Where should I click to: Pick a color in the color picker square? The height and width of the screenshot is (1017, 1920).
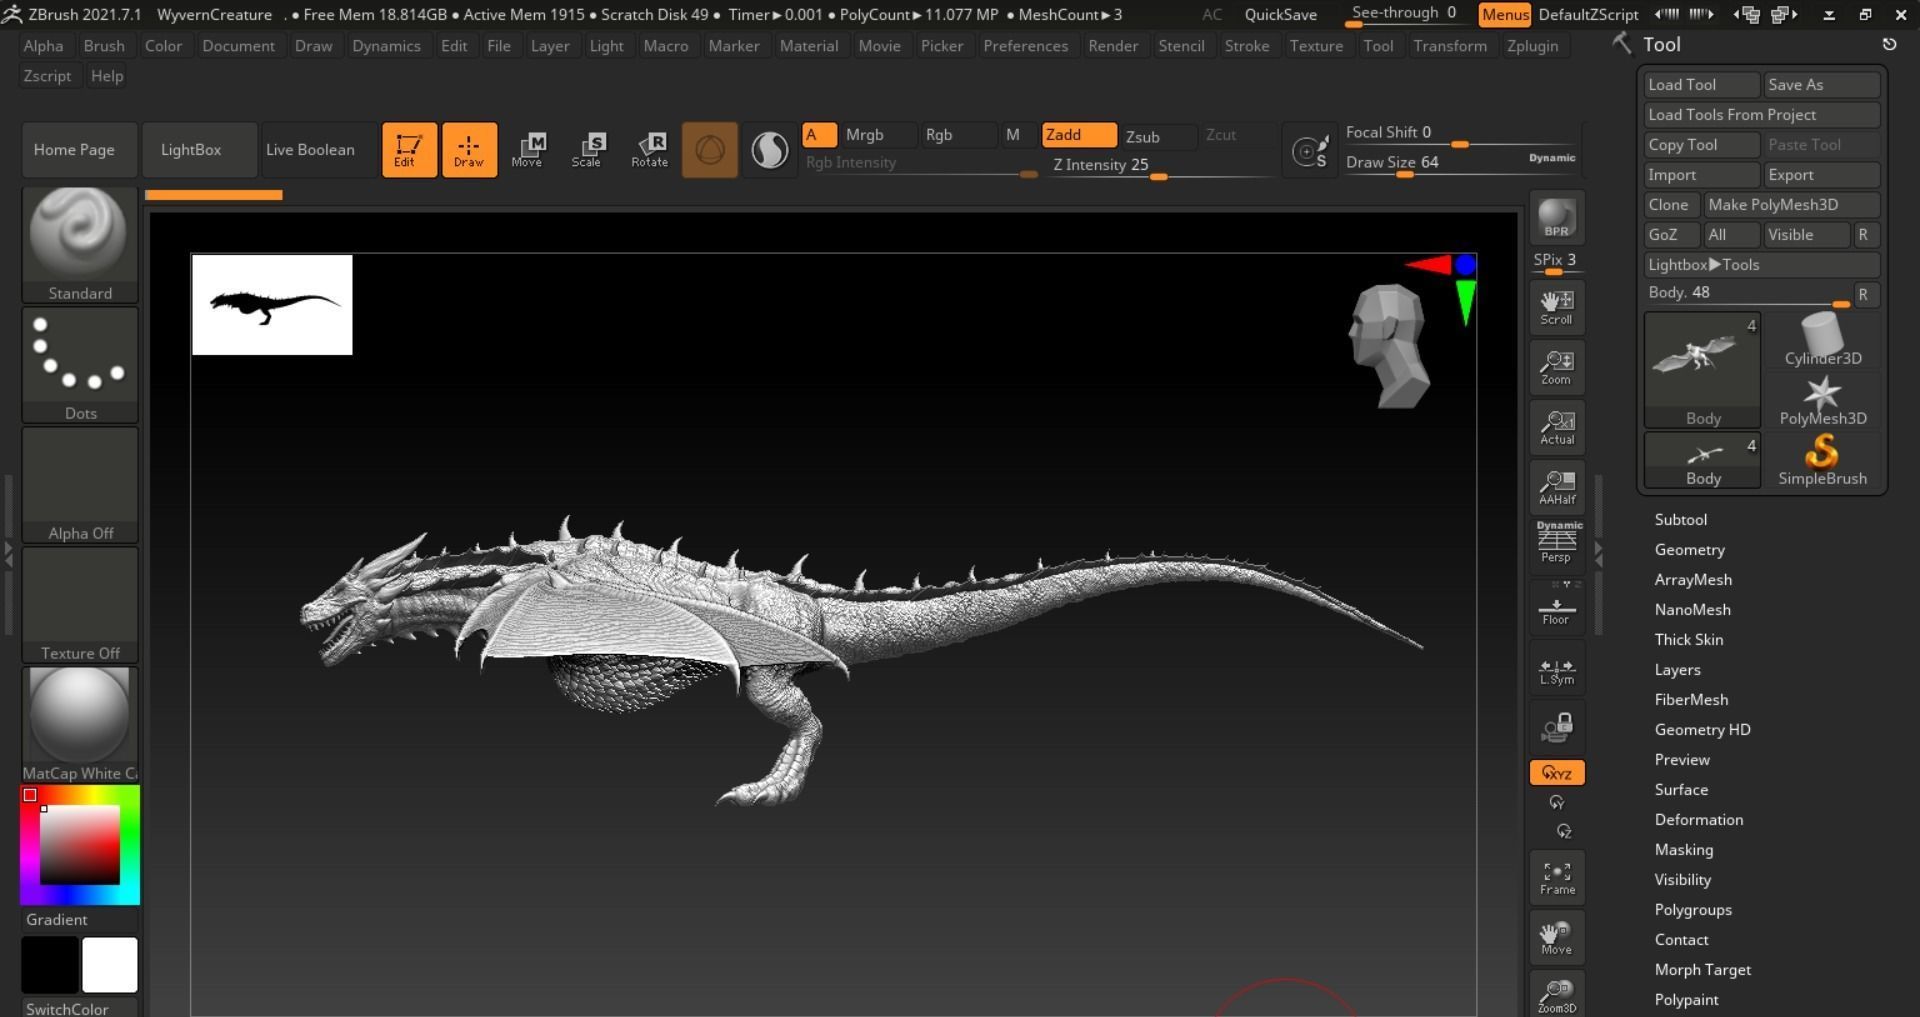pos(80,845)
